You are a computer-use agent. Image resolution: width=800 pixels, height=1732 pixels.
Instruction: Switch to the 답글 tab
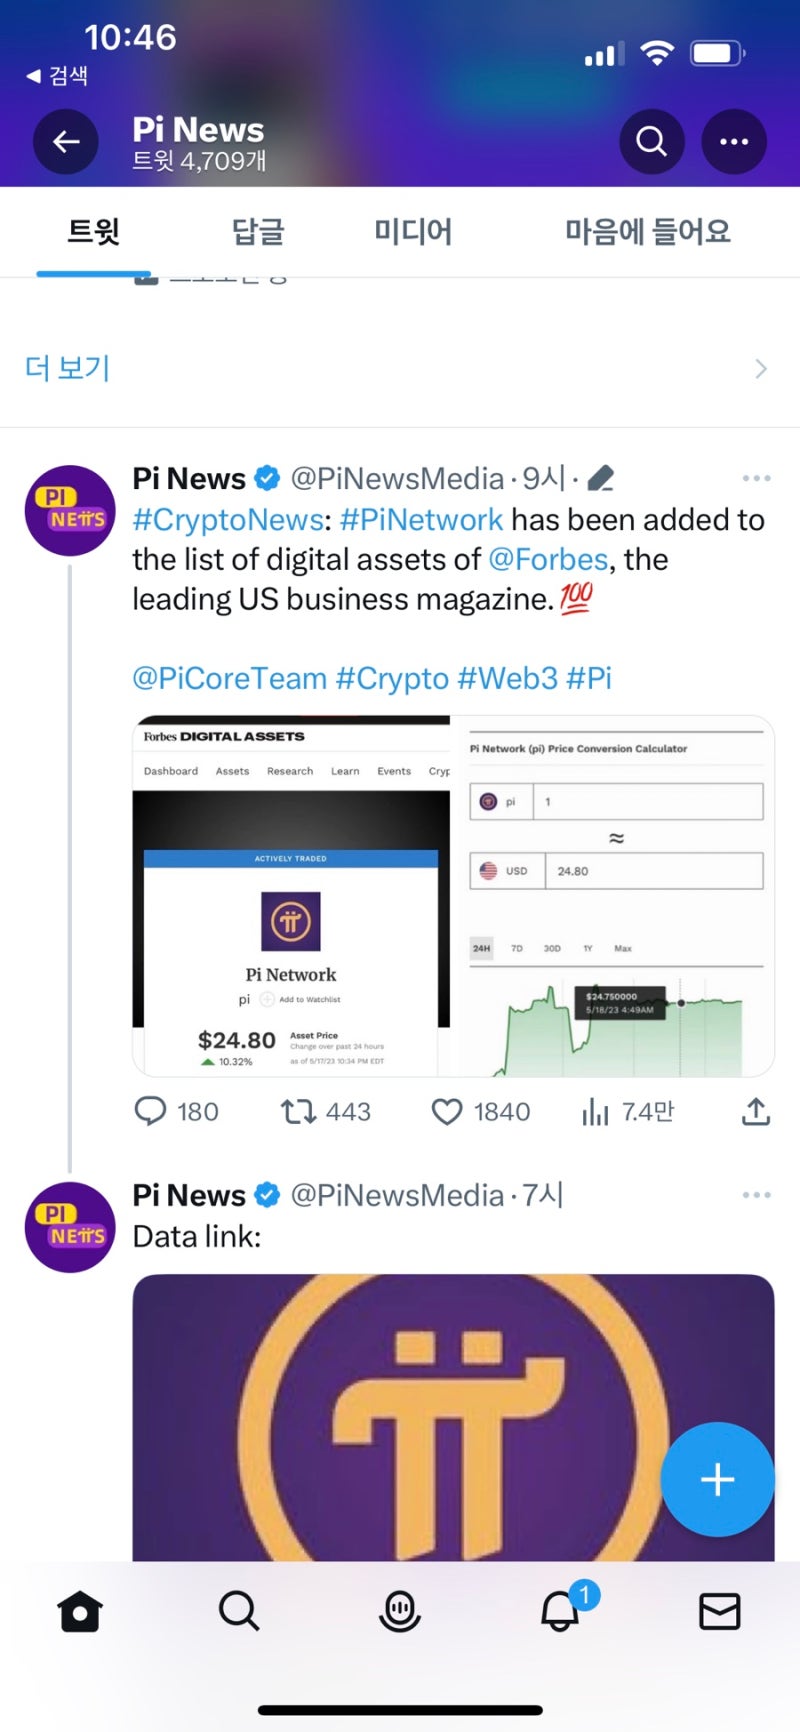[x=258, y=232]
